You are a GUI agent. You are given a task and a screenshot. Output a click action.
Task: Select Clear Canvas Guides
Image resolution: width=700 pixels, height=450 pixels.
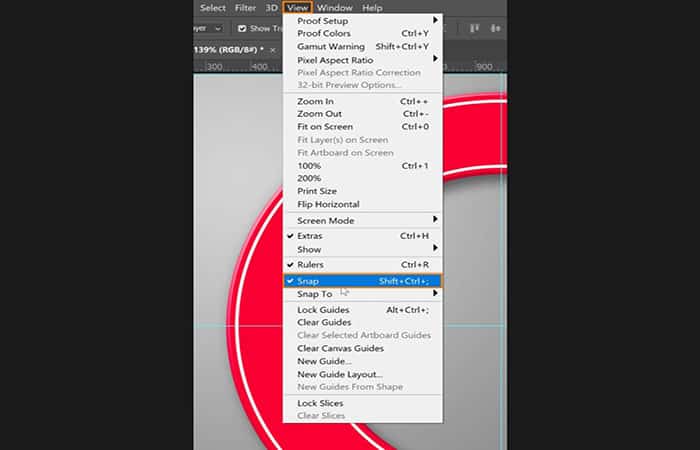pos(363,348)
